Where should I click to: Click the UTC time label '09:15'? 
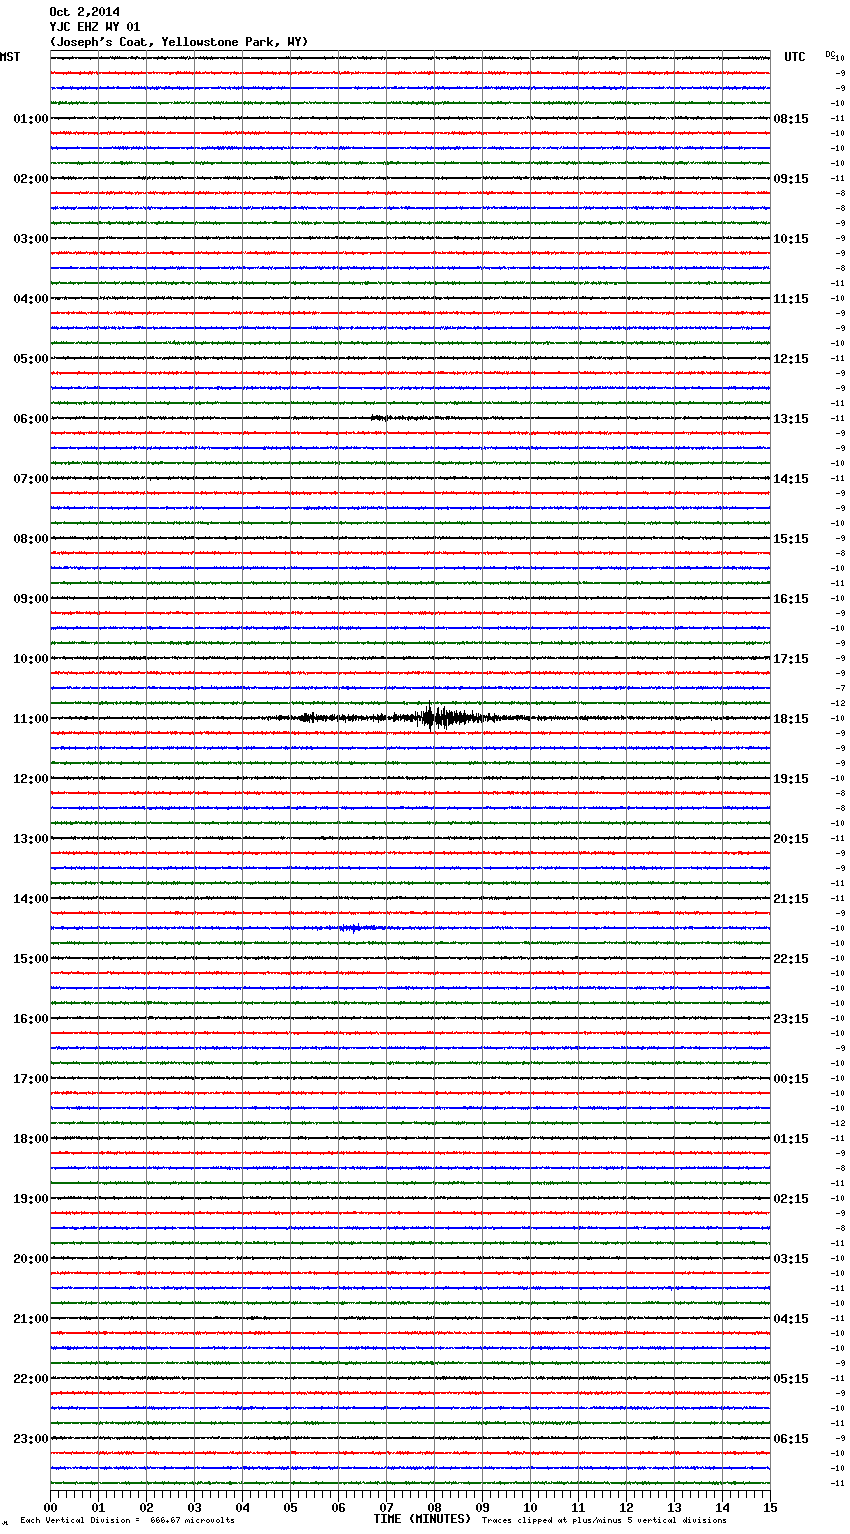[791, 179]
